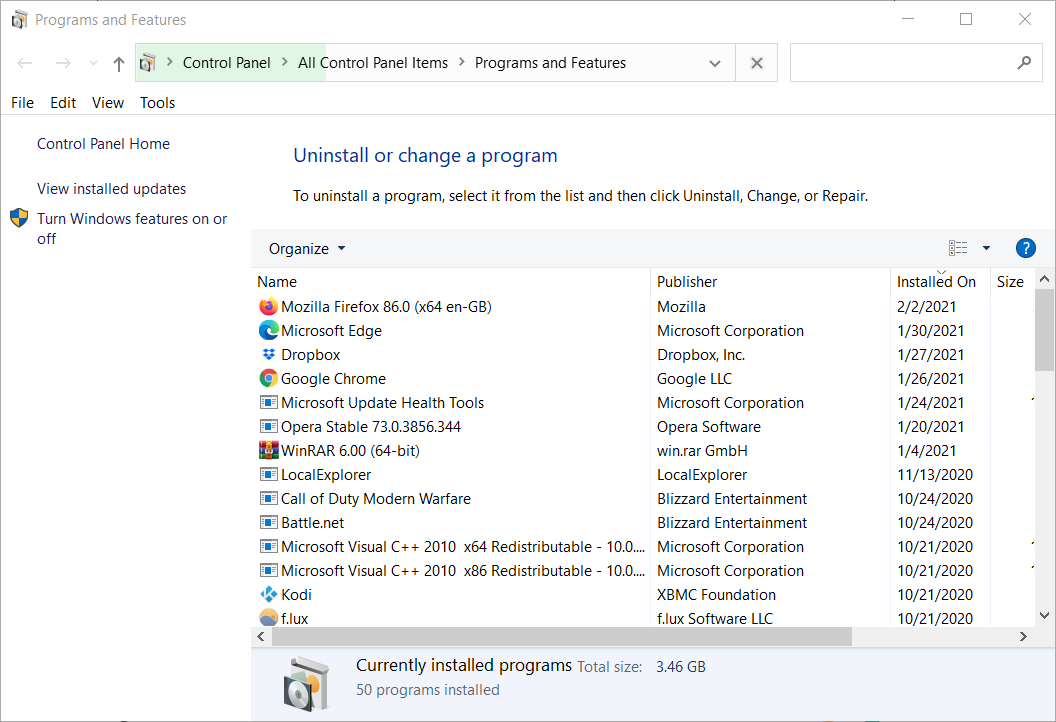The height and width of the screenshot is (722, 1056).
Task: Click the Call of Duty Modern Warfare icon
Action: tap(268, 498)
